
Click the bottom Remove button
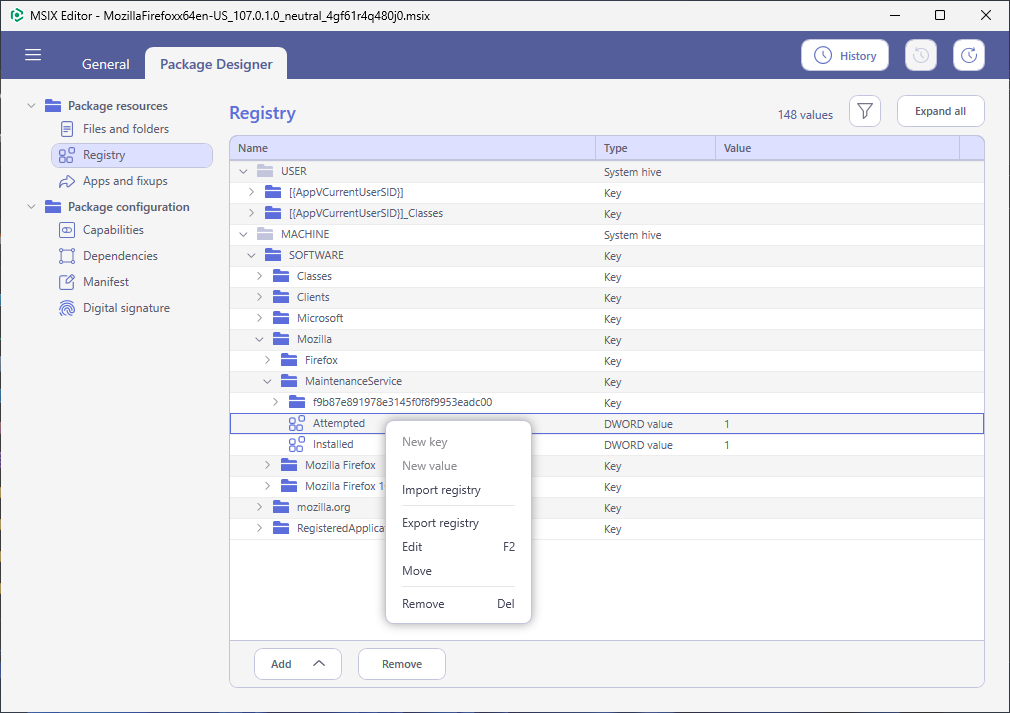[402, 664]
